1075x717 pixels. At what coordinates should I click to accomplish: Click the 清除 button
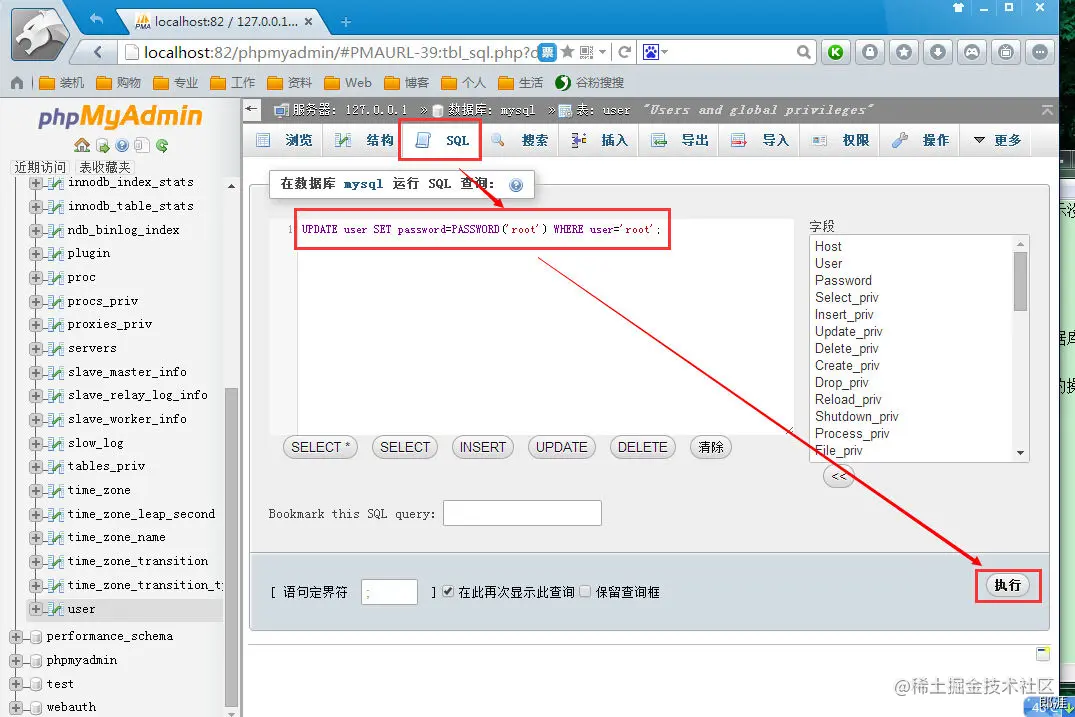(711, 448)
